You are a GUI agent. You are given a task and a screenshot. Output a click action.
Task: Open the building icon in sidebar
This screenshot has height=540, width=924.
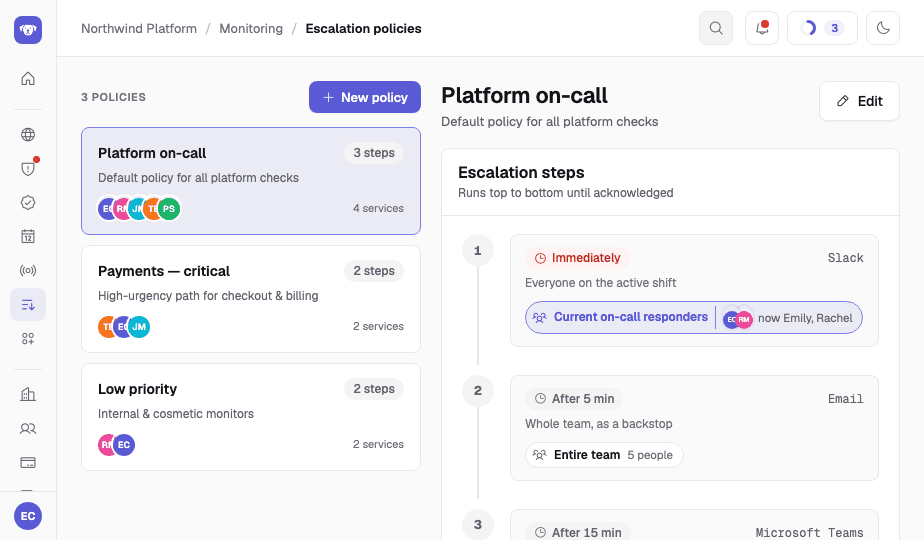coord(28,394)
